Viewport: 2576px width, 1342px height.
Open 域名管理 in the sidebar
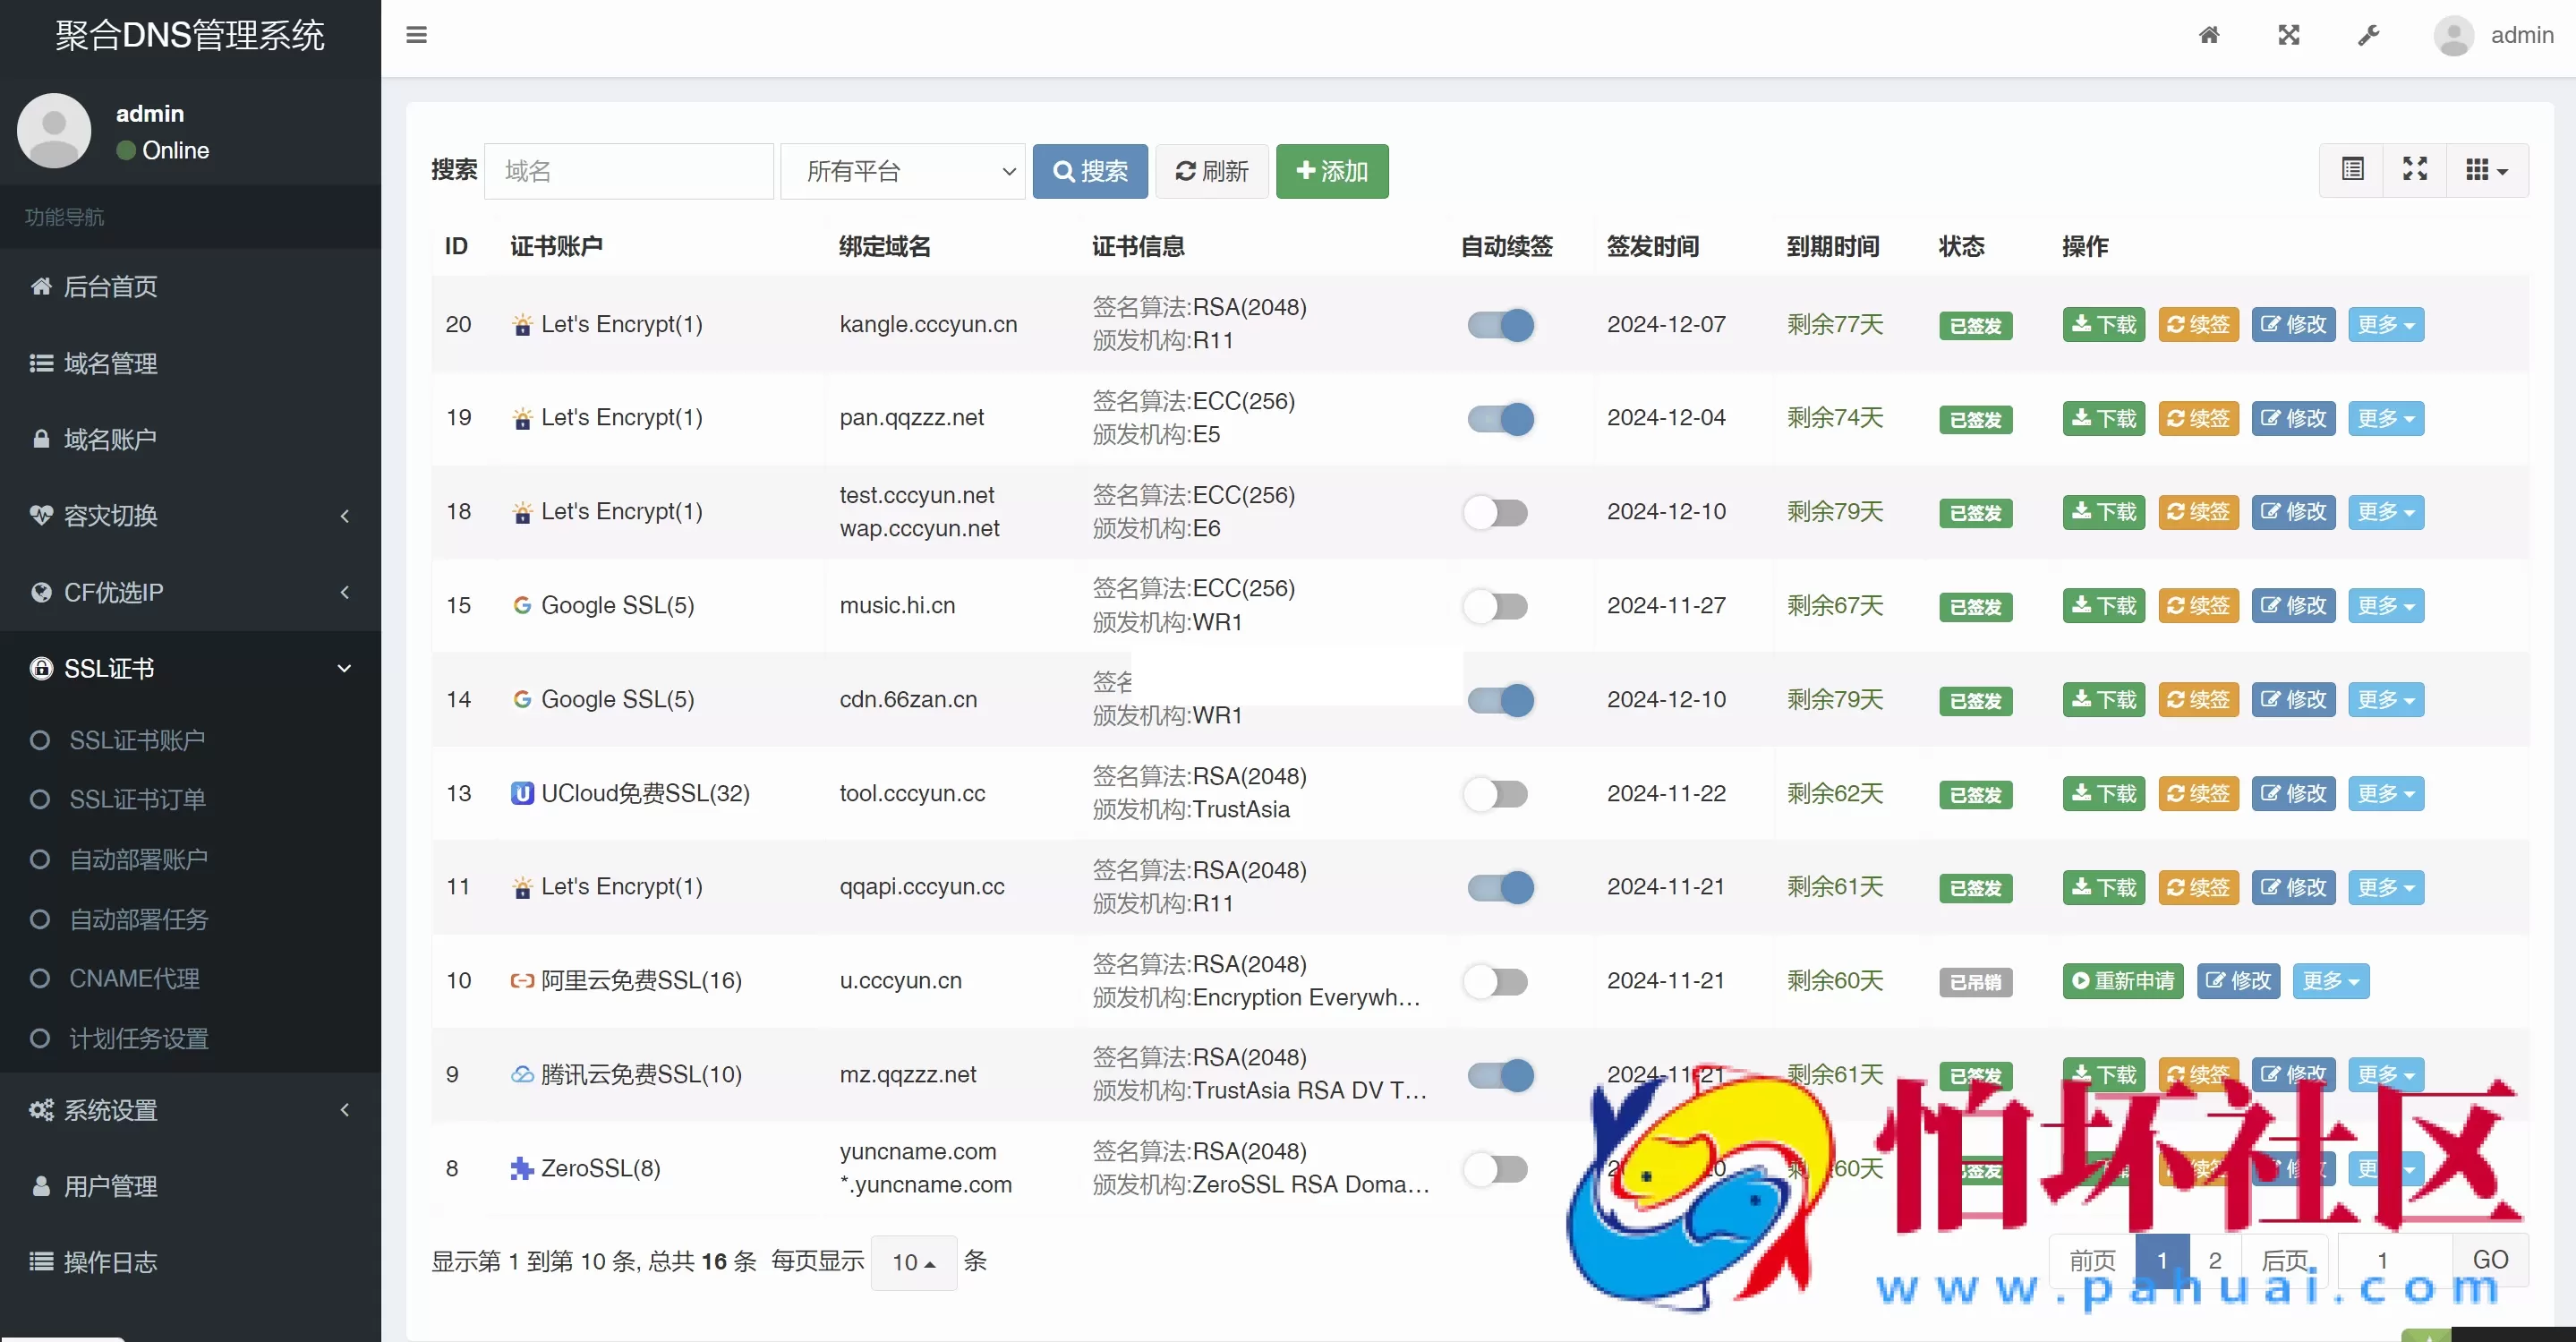click(x=110, y=364)
